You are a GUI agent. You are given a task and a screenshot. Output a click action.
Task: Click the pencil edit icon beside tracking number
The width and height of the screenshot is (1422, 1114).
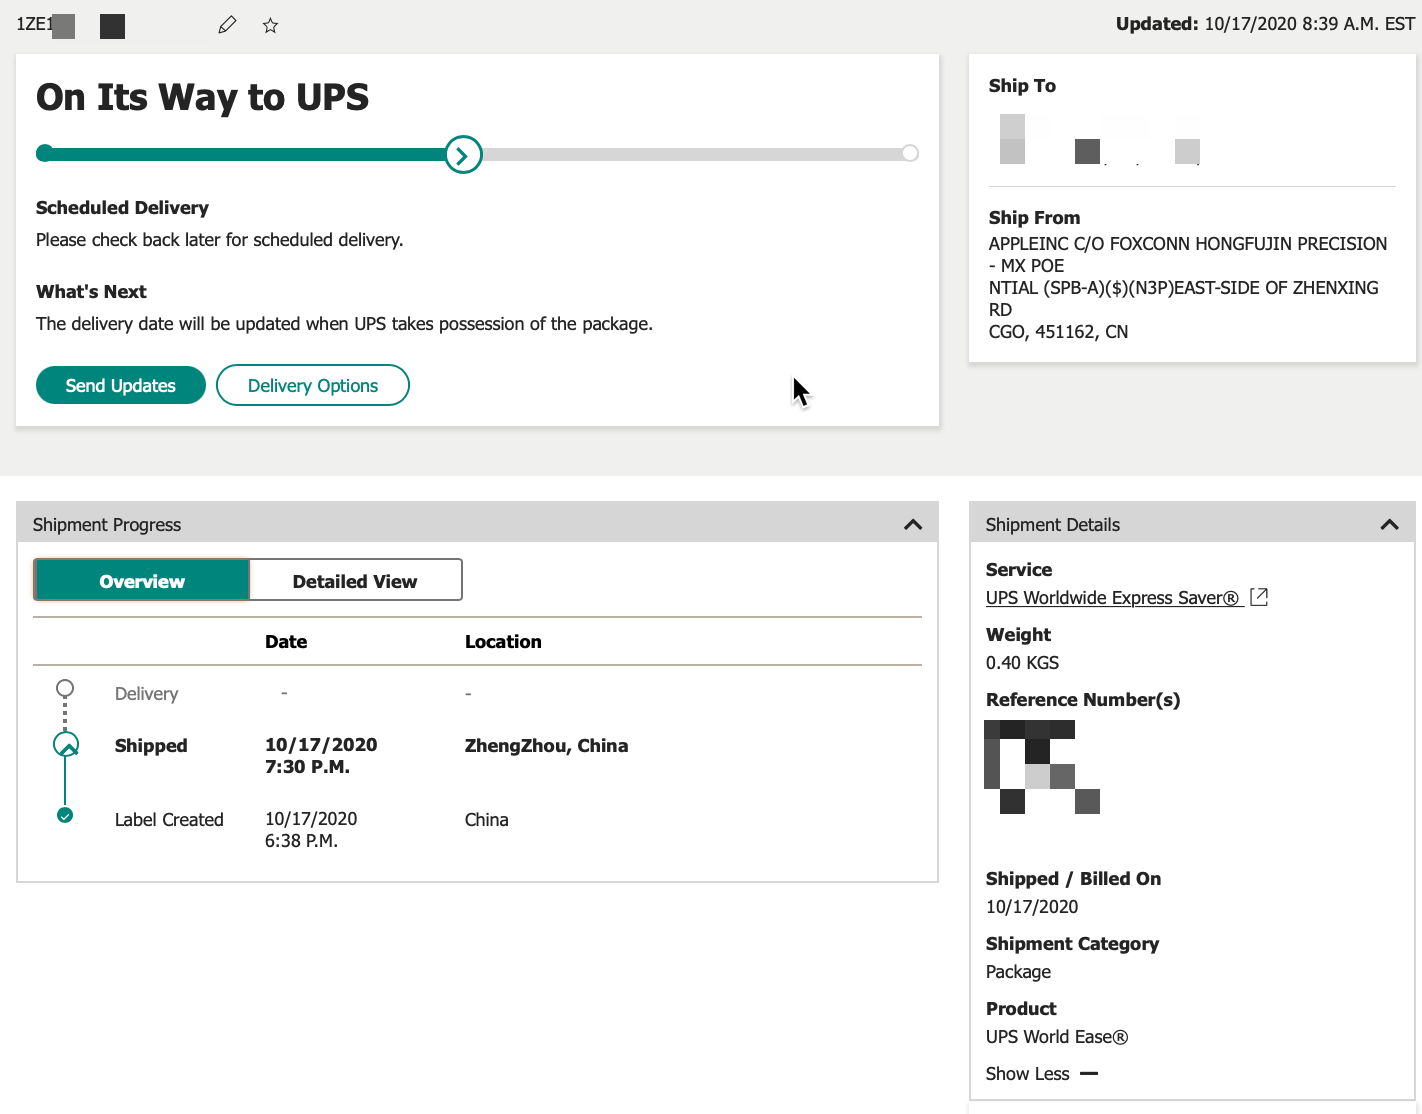(x=227, y=25)
